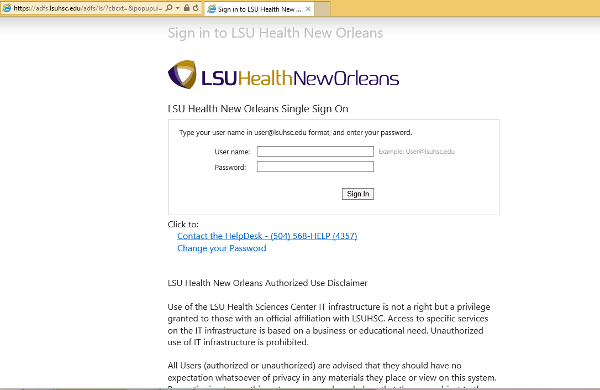Viewport: 600px width, 390px height.
Task: Open a new tab with the blank tab button
Action: click(x=322, y=9)
